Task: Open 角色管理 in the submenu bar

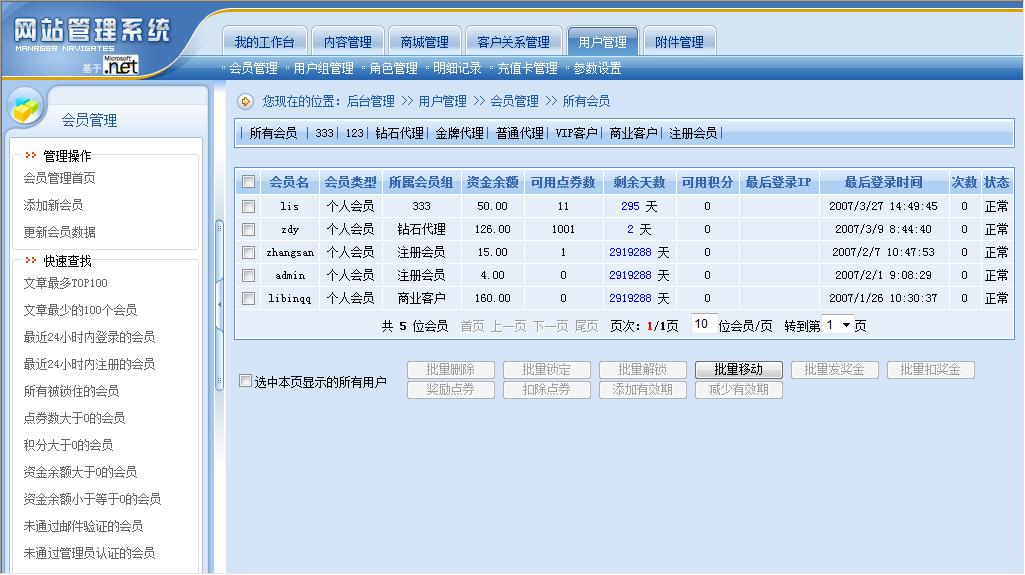Action: 393,69
